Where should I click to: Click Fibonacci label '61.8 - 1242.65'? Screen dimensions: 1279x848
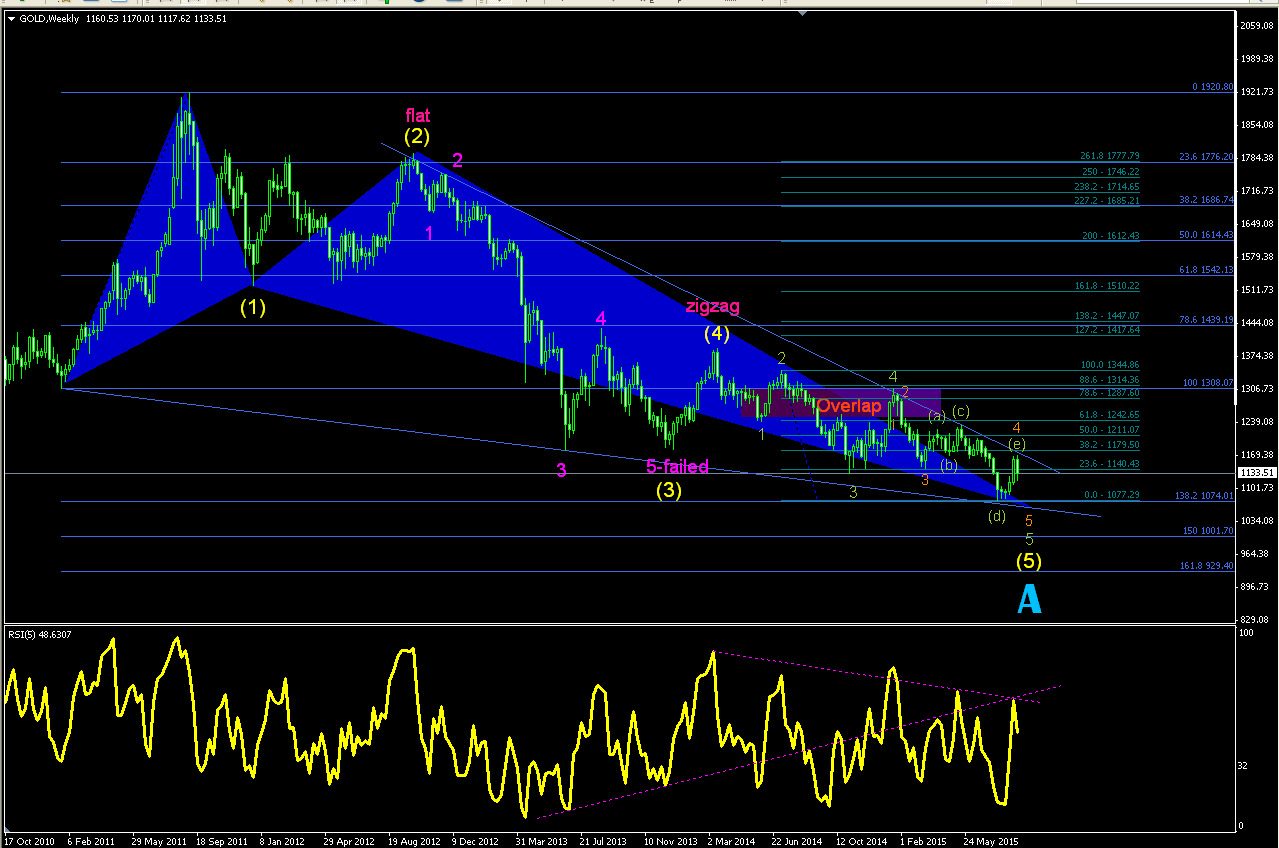click(x=1111, y=414)
